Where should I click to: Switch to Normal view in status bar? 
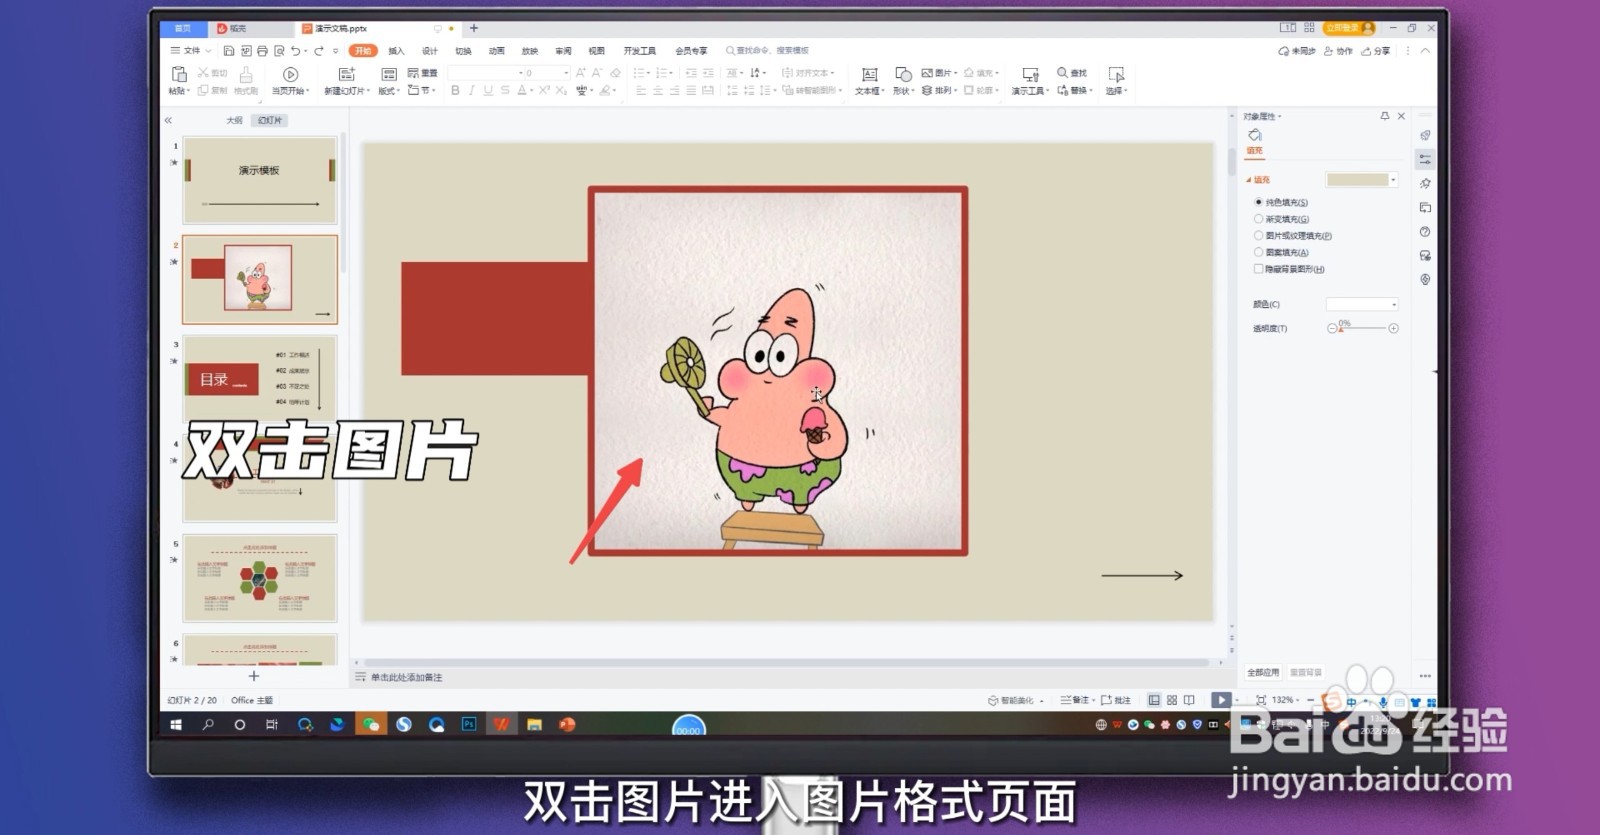click(x=1155, y=700)
